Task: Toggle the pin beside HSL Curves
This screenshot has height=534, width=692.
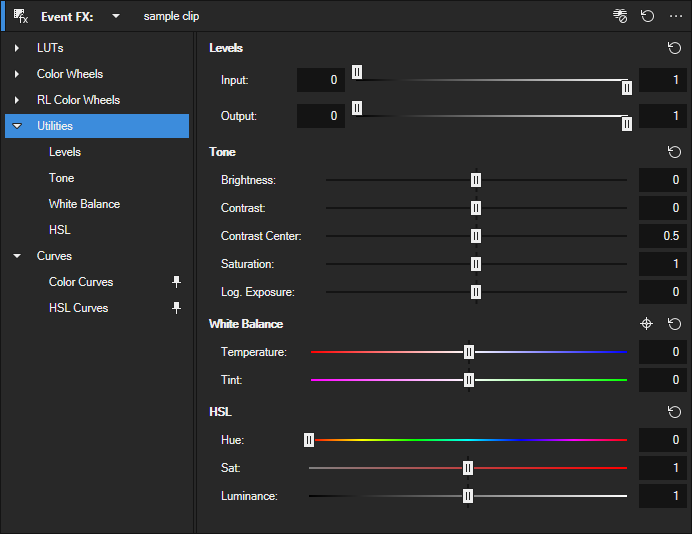Action: click(x=177, y=308)
